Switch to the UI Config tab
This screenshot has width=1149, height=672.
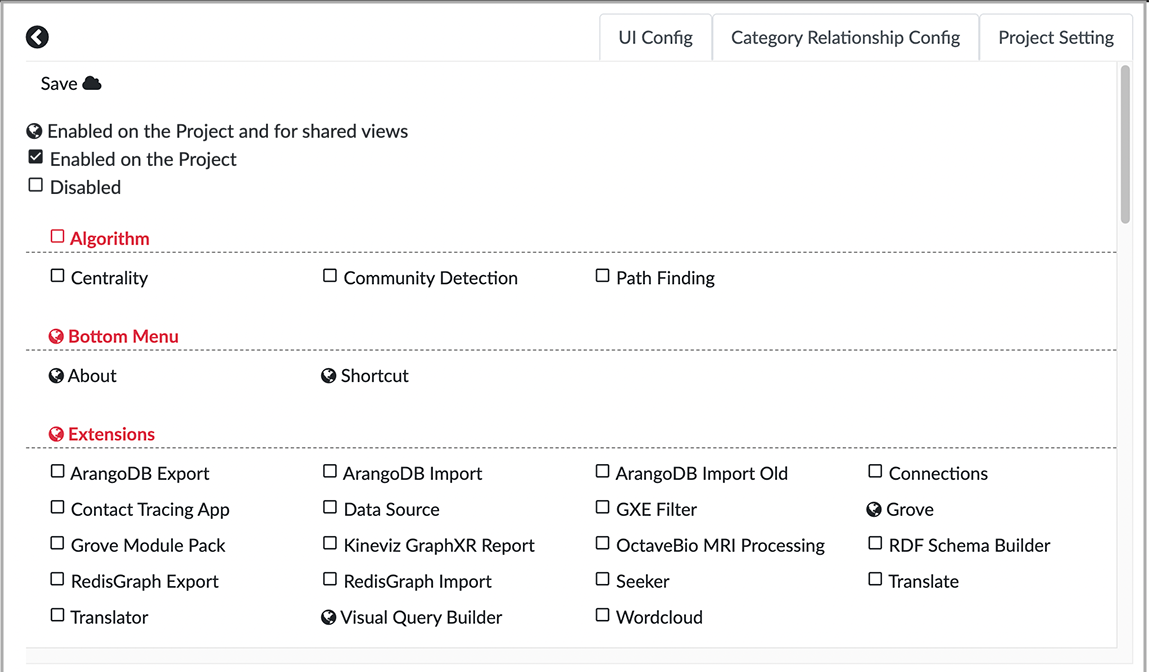(655, 37)
